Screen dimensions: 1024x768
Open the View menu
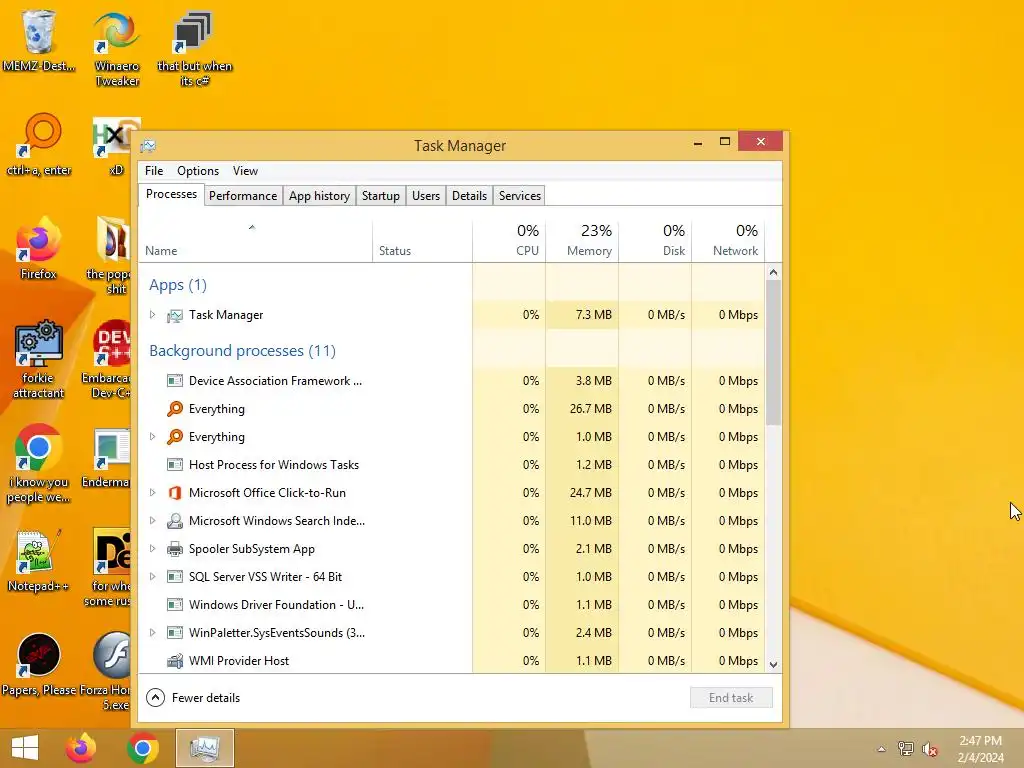(x=245, y=171)
